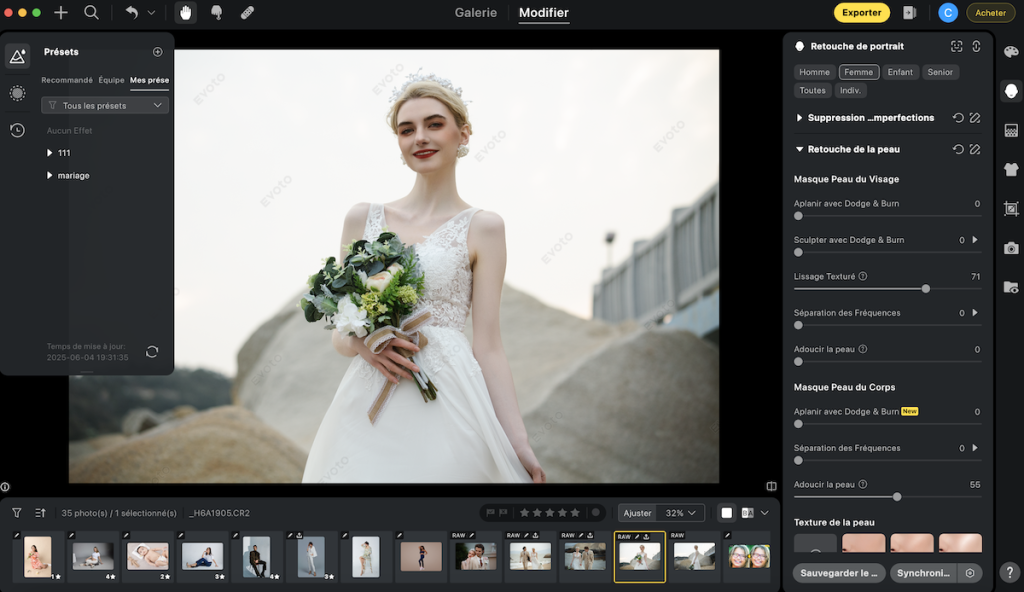Viewport: 1024px width, 592px height.
Task: Refresh the presets update time
Action: (152, 351)
